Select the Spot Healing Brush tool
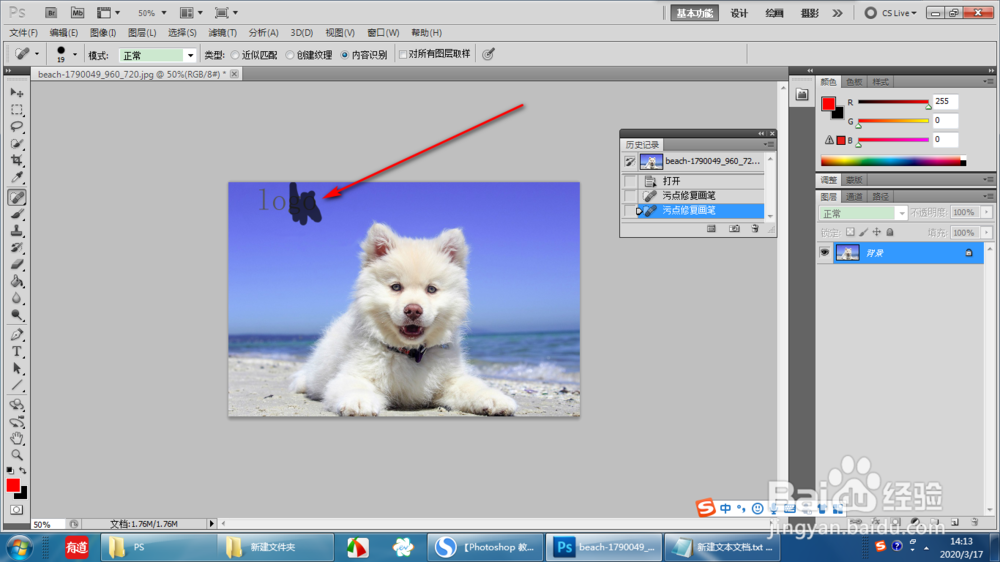 17,197
